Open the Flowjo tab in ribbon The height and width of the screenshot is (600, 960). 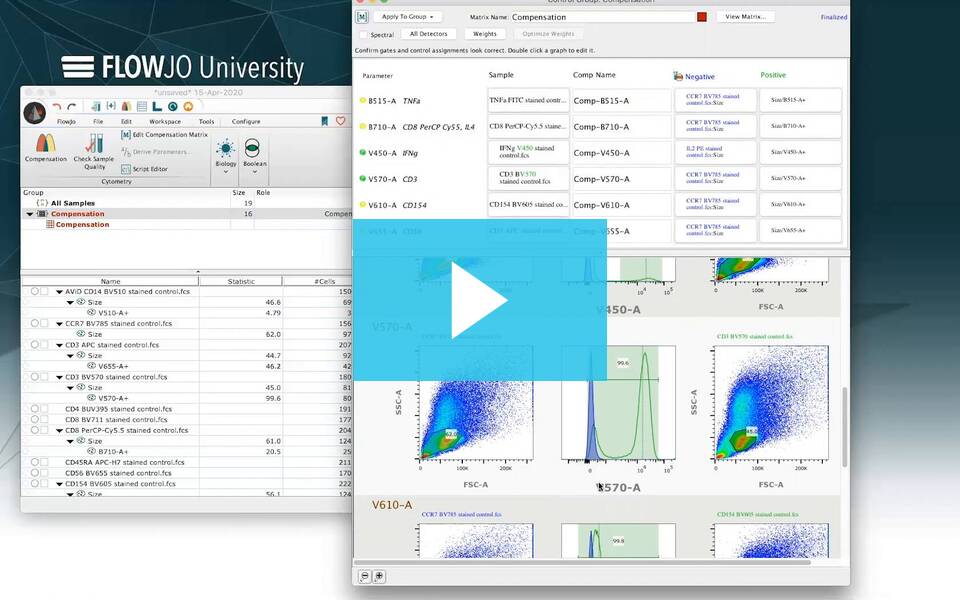[66, 122]
